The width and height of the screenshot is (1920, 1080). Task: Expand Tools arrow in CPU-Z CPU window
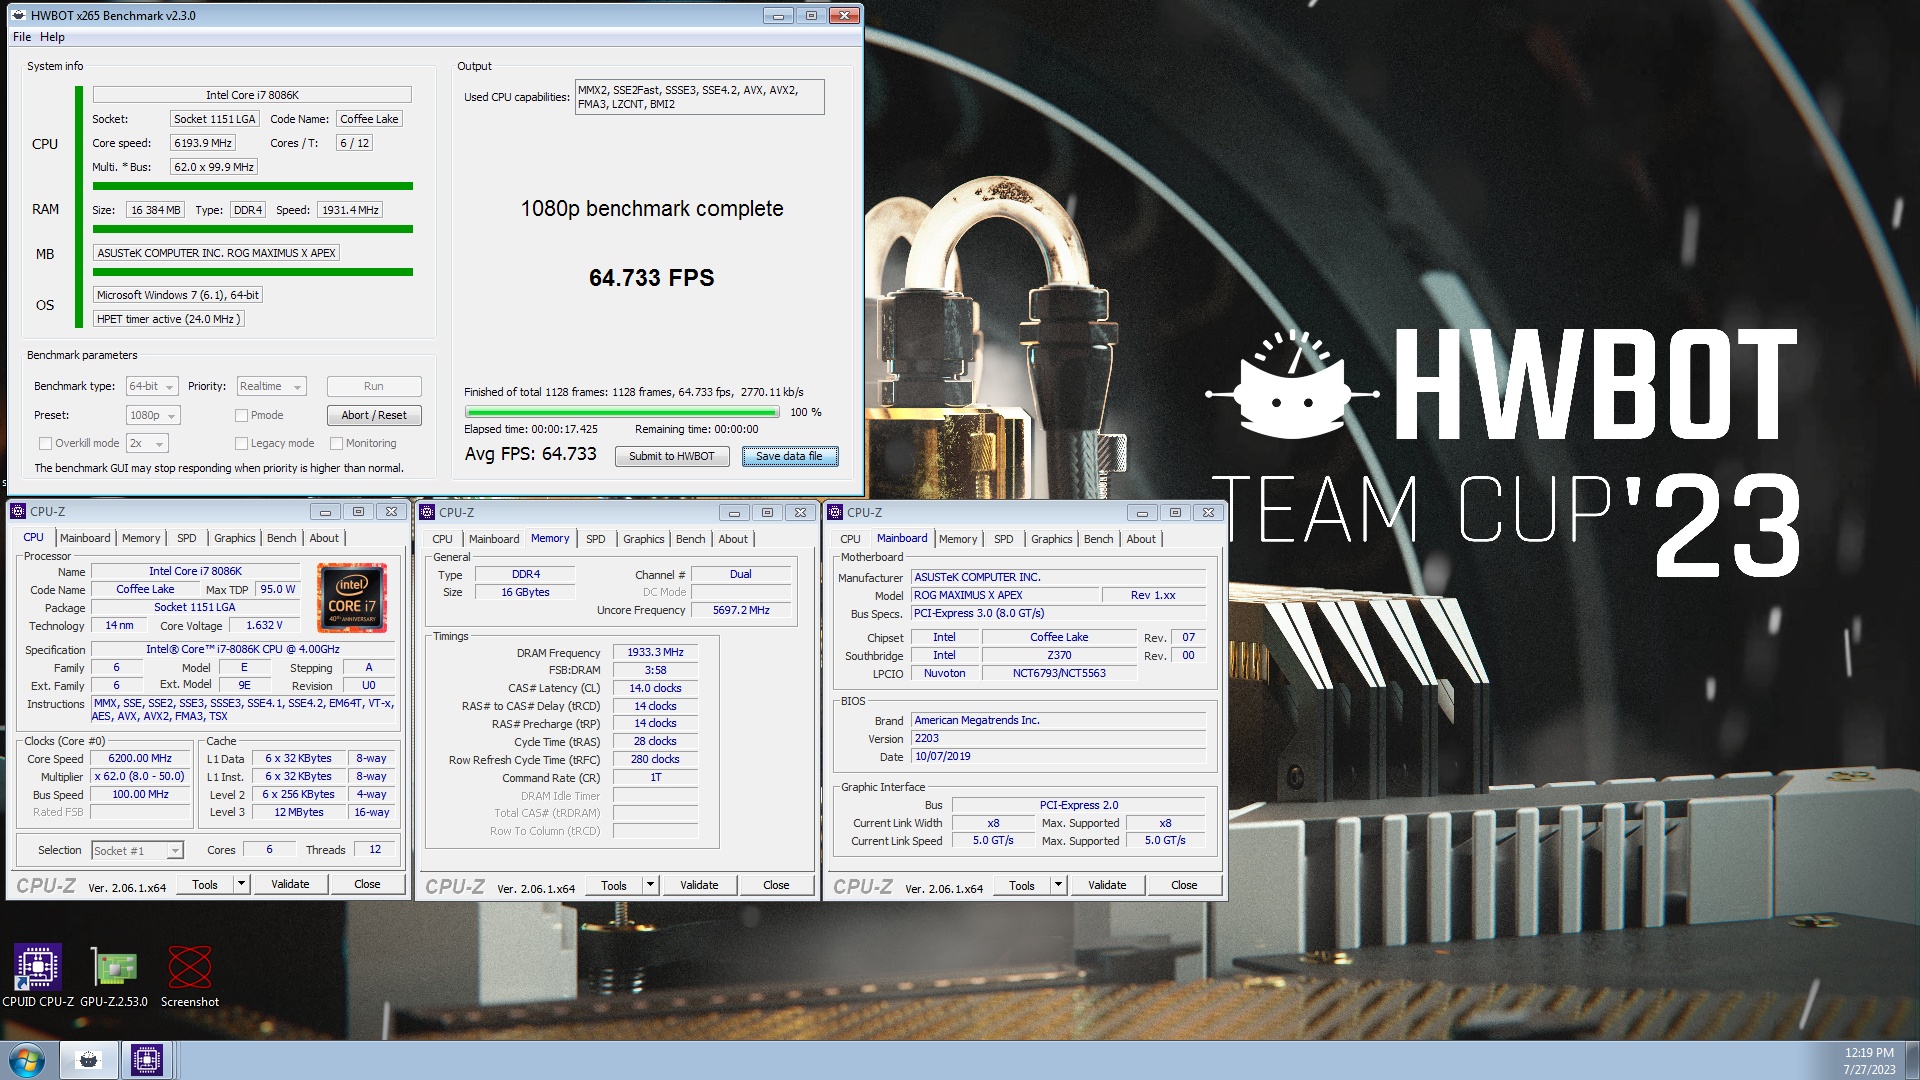pos(241,884)
